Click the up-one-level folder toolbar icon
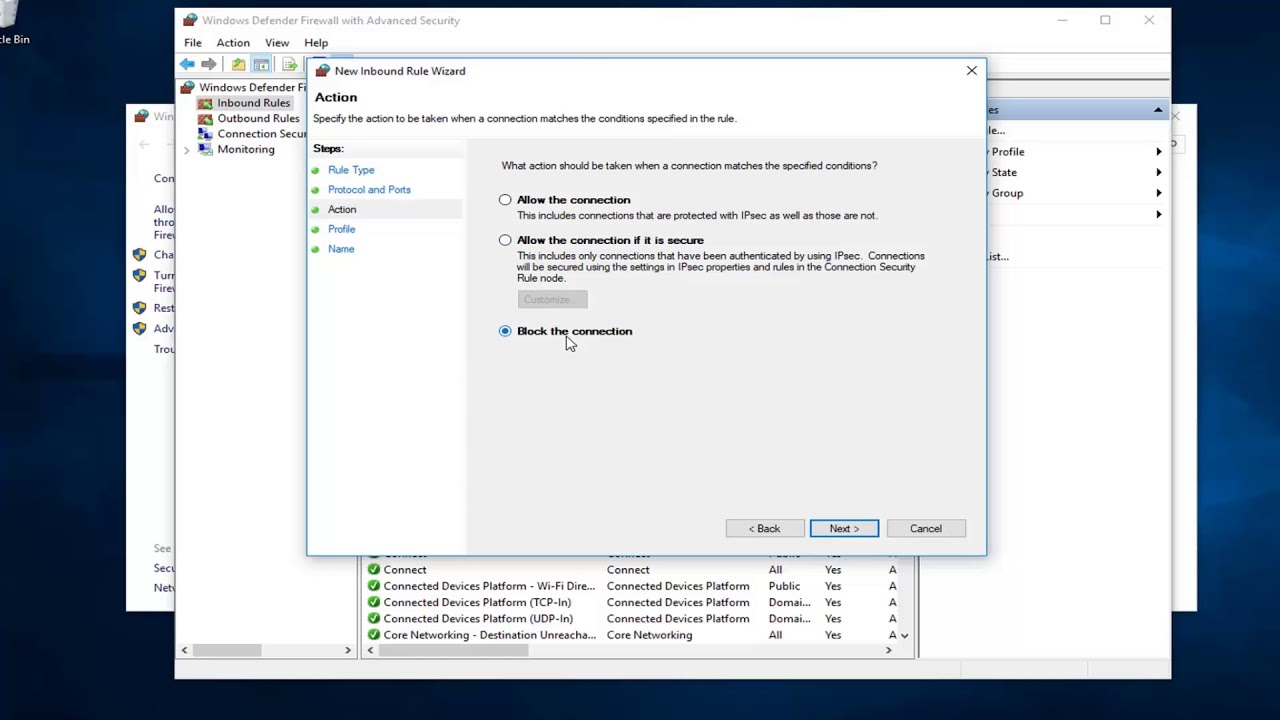 238,64
